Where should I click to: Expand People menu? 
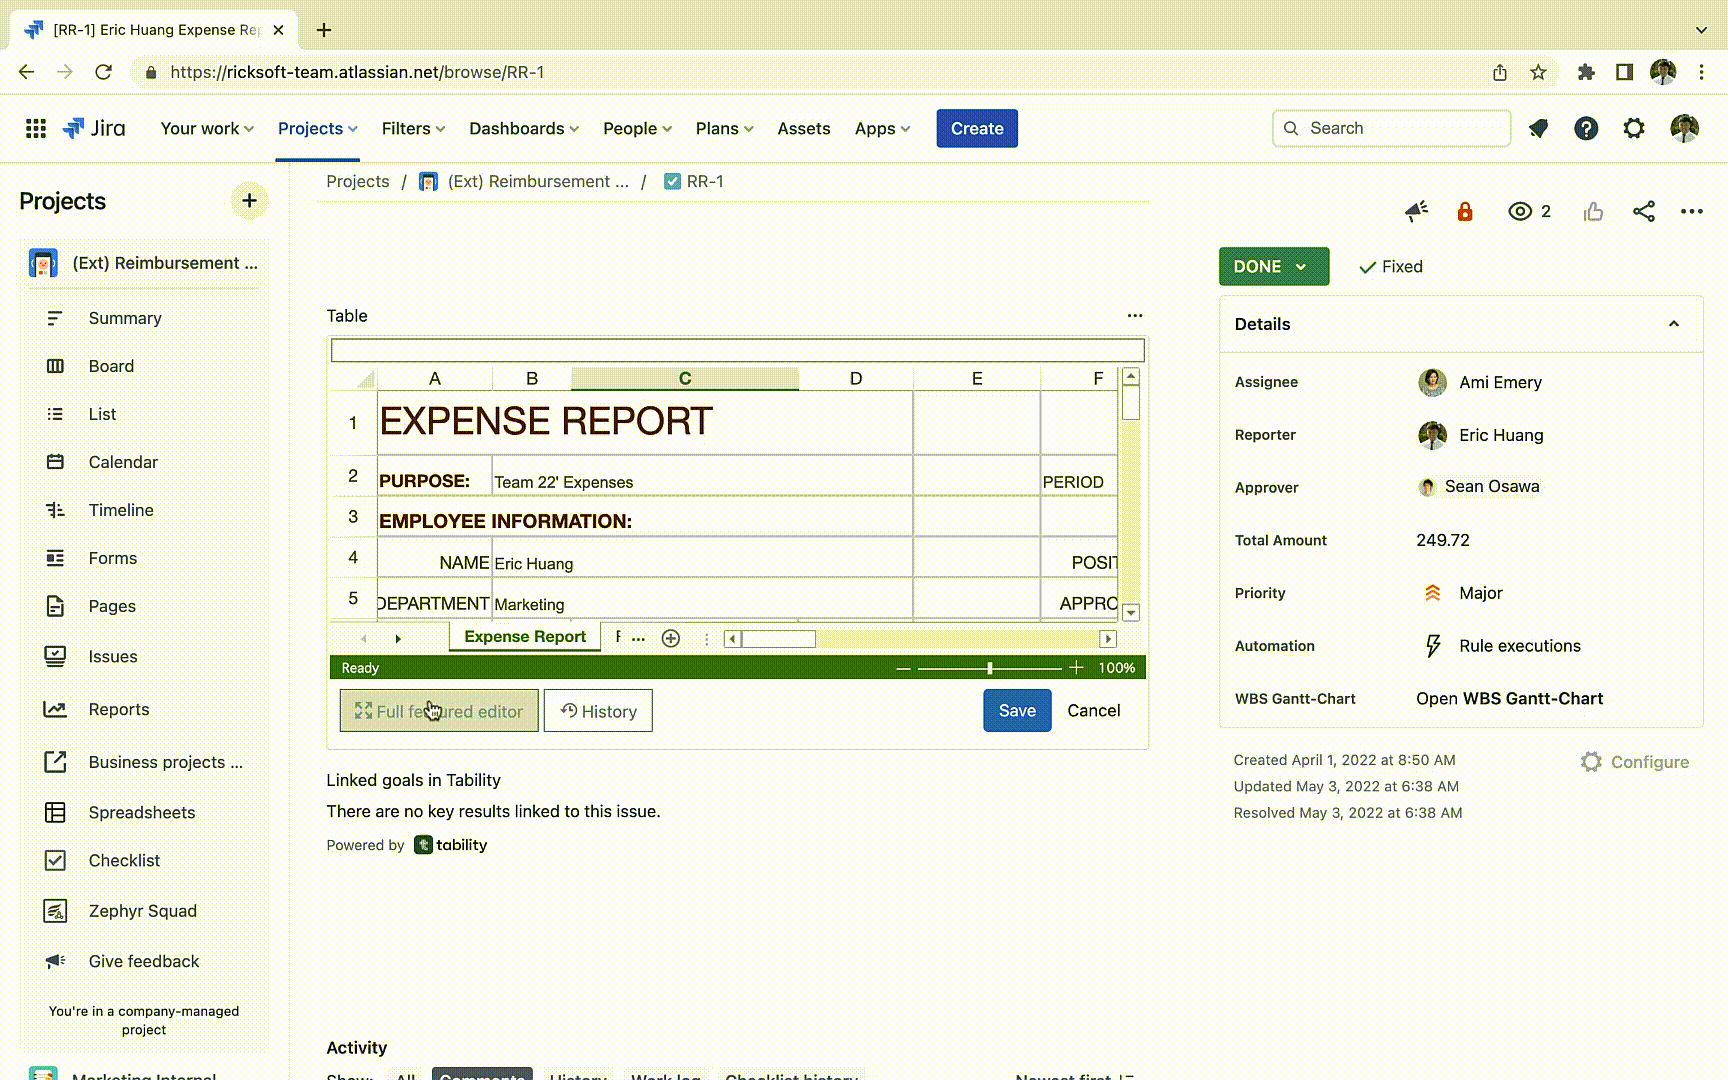(x=637, y=128)
